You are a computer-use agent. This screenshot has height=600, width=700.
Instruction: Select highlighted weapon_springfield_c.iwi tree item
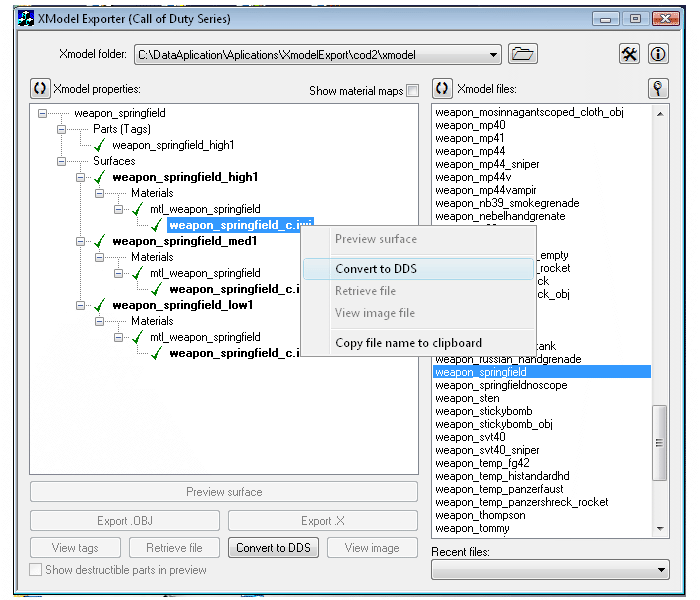tap(240, 225)
